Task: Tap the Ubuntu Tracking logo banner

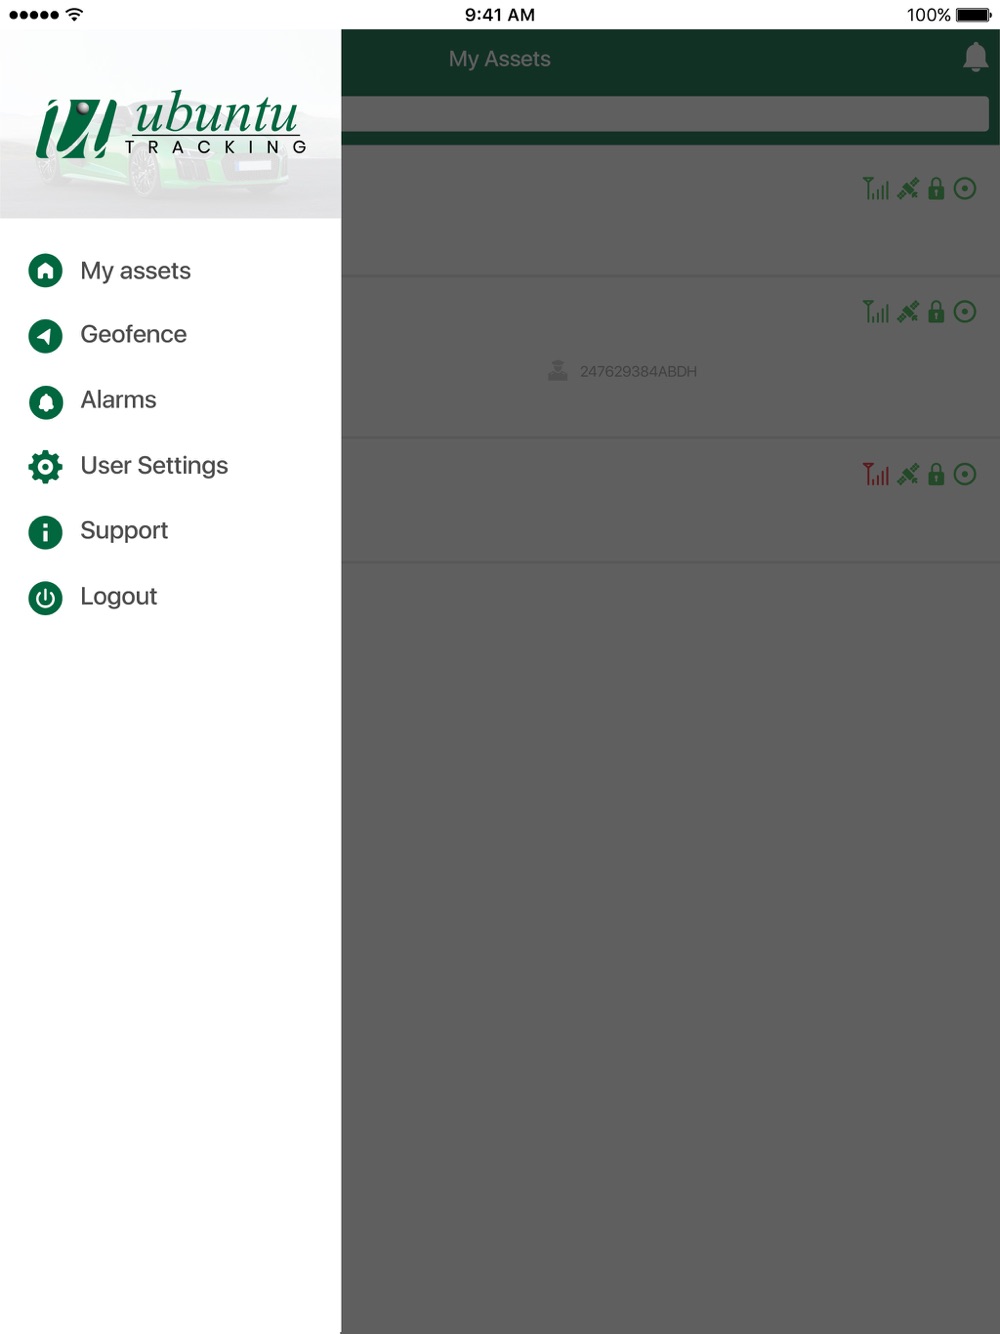Action: pos(170,124)
